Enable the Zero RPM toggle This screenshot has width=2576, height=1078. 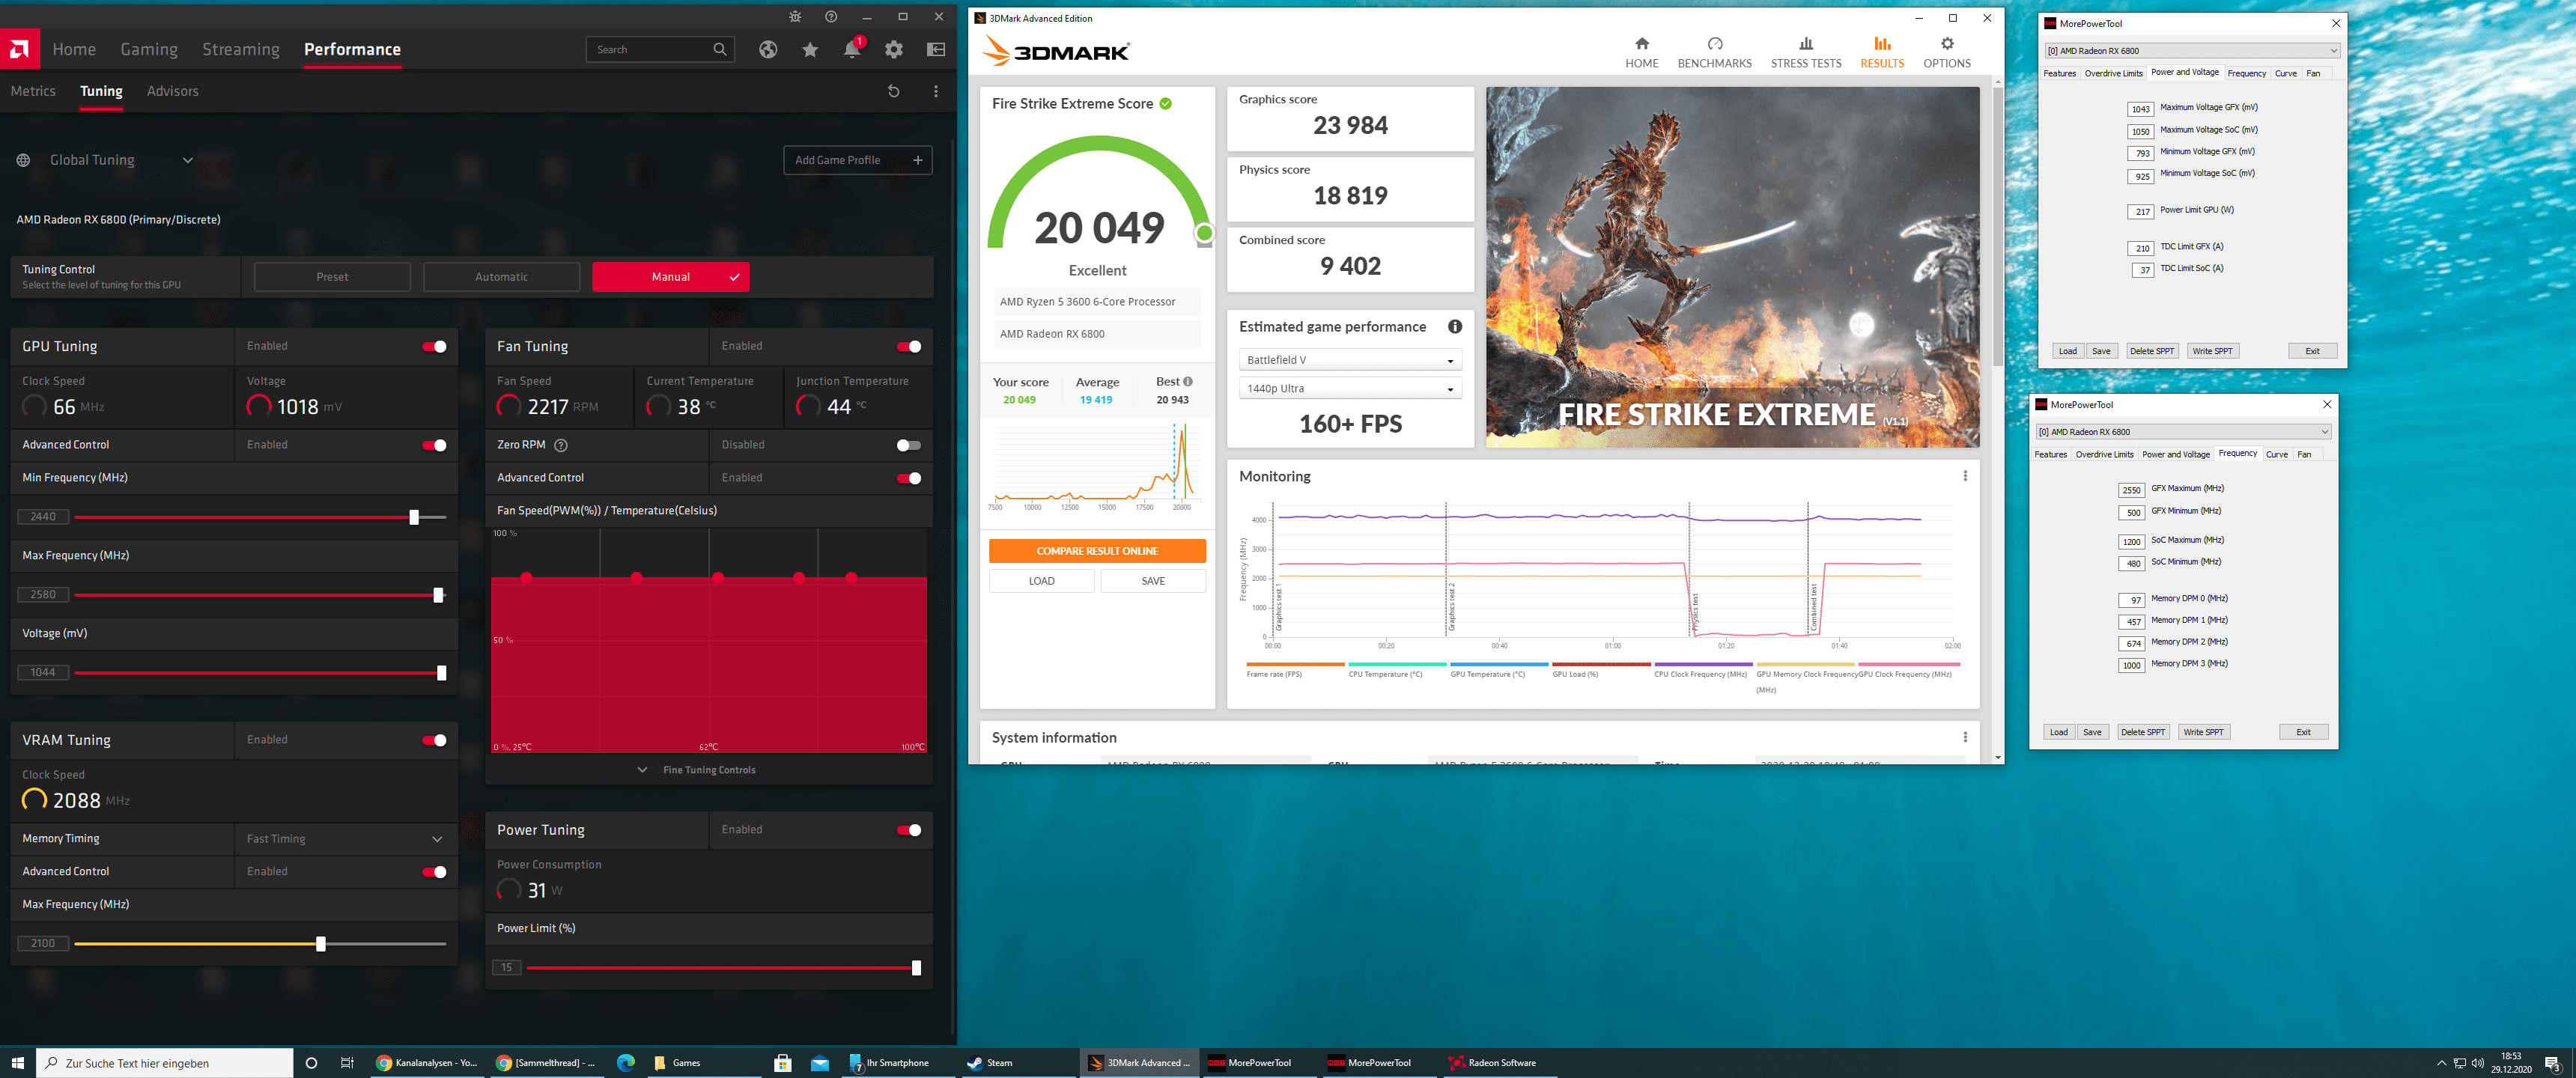tap(908, 445)
